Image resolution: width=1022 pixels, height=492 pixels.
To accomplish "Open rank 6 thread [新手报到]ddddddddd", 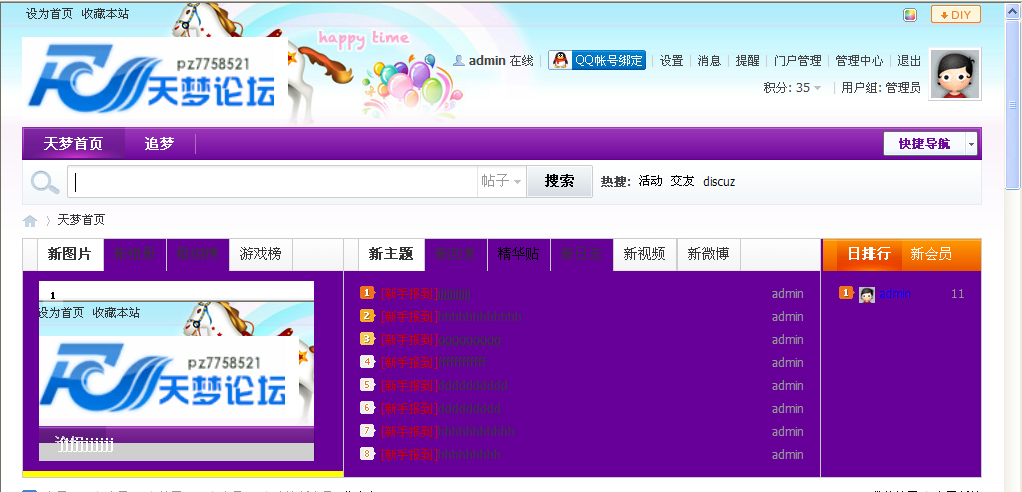I will [441, 409].
